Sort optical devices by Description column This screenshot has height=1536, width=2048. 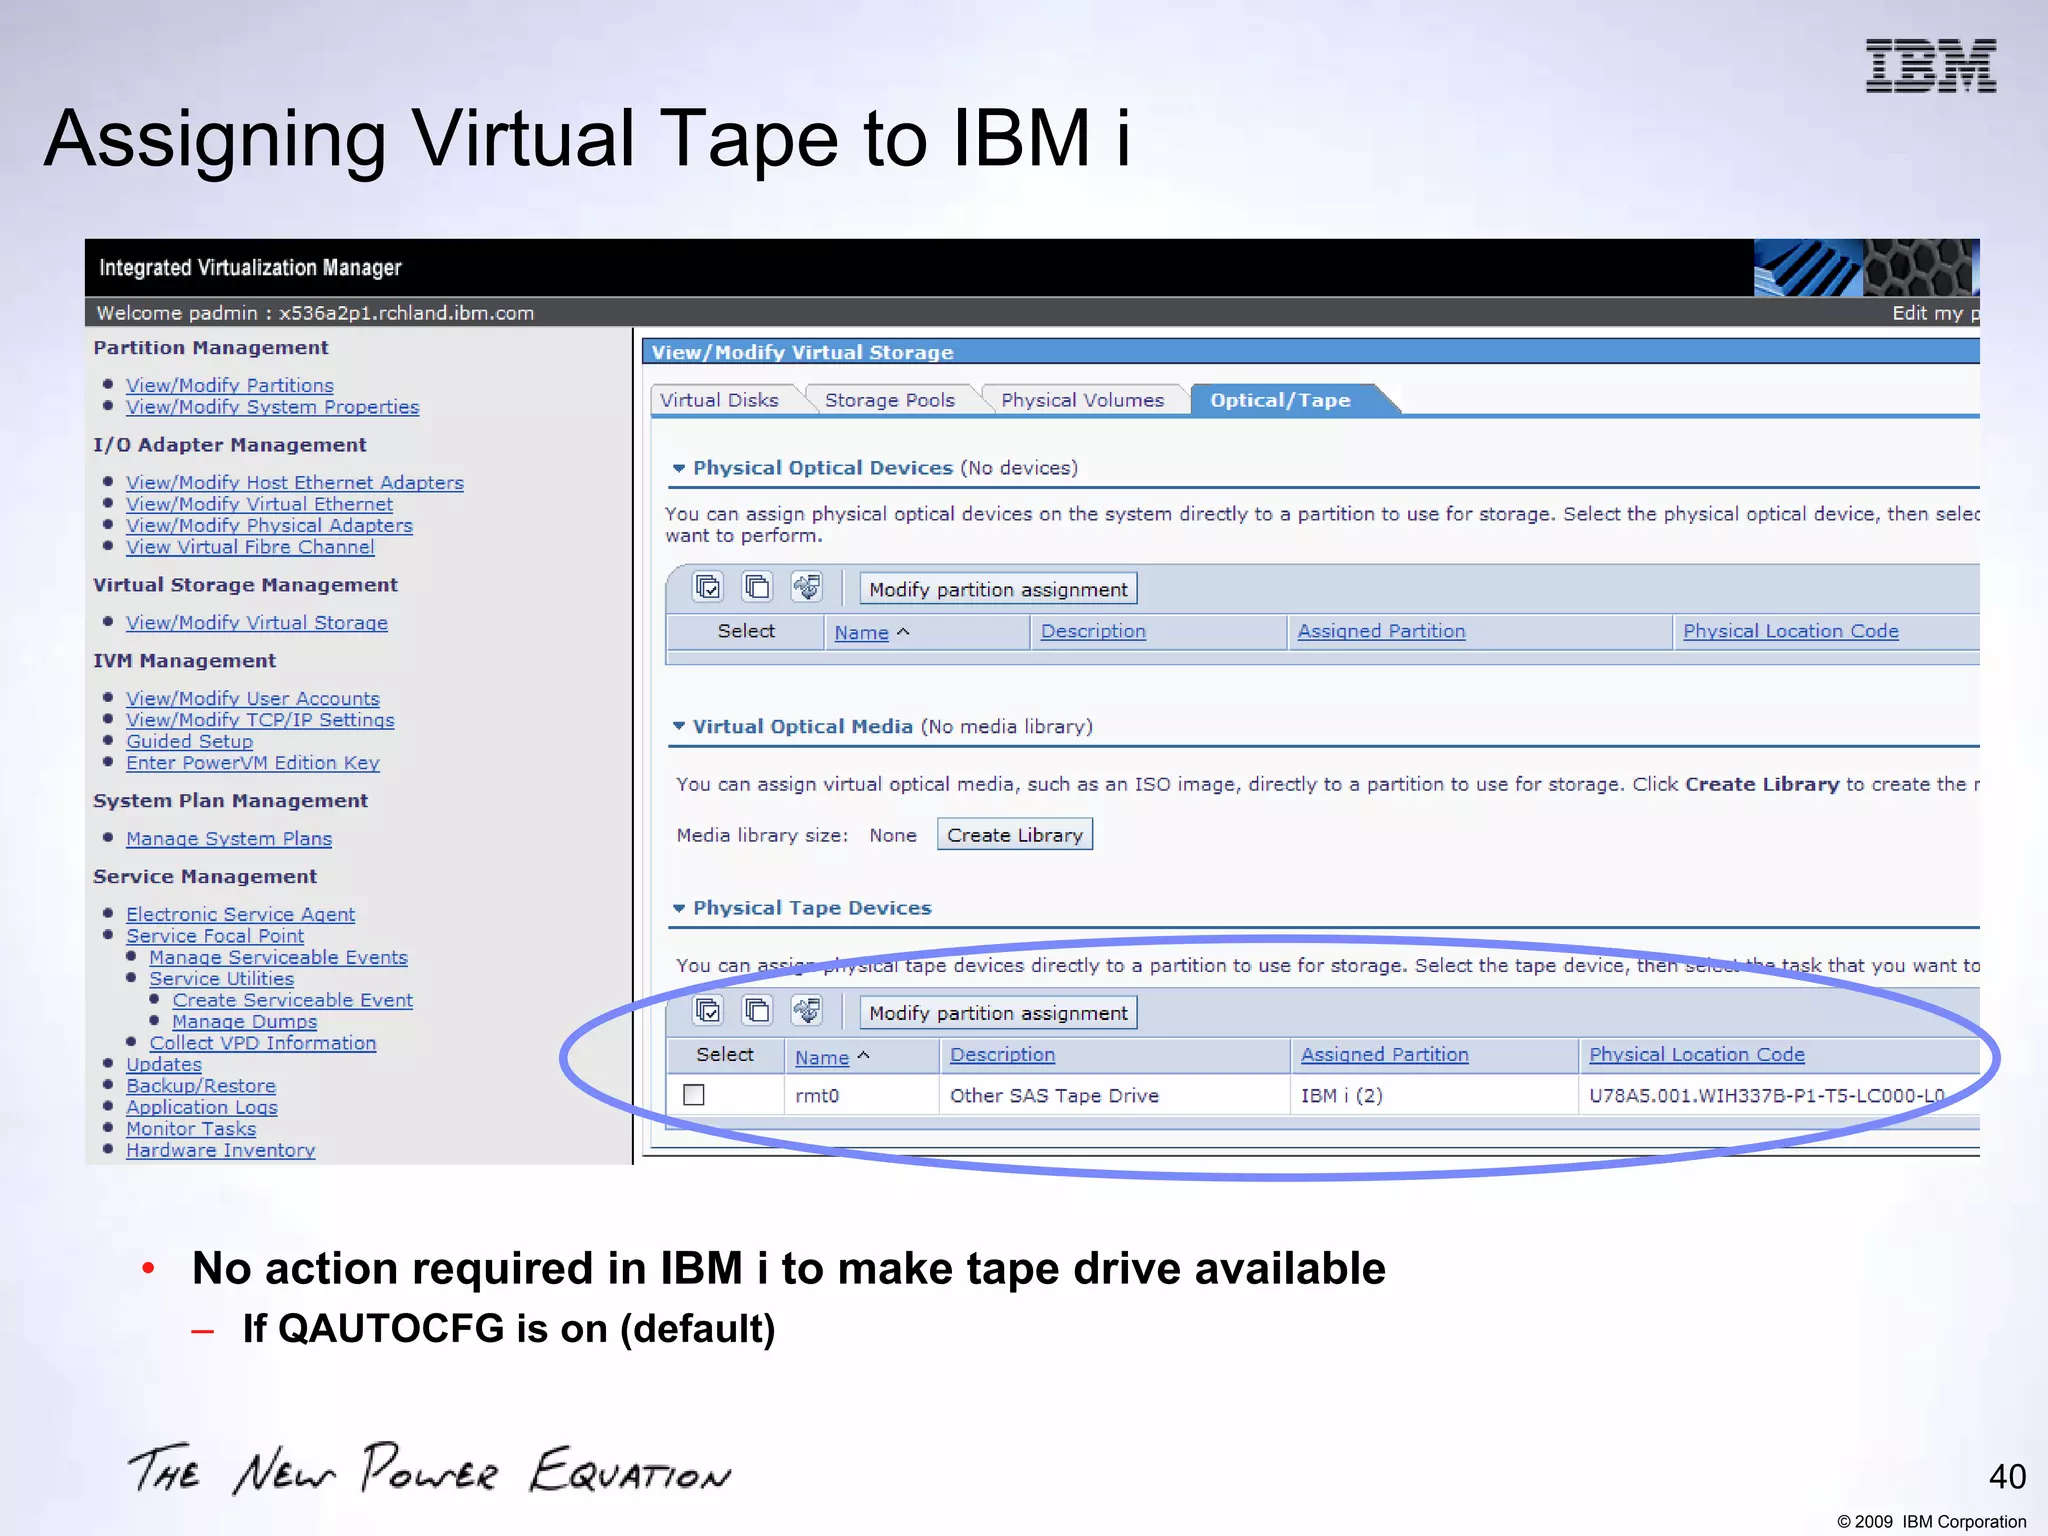pyautogui.click(x=1093, y=631)
